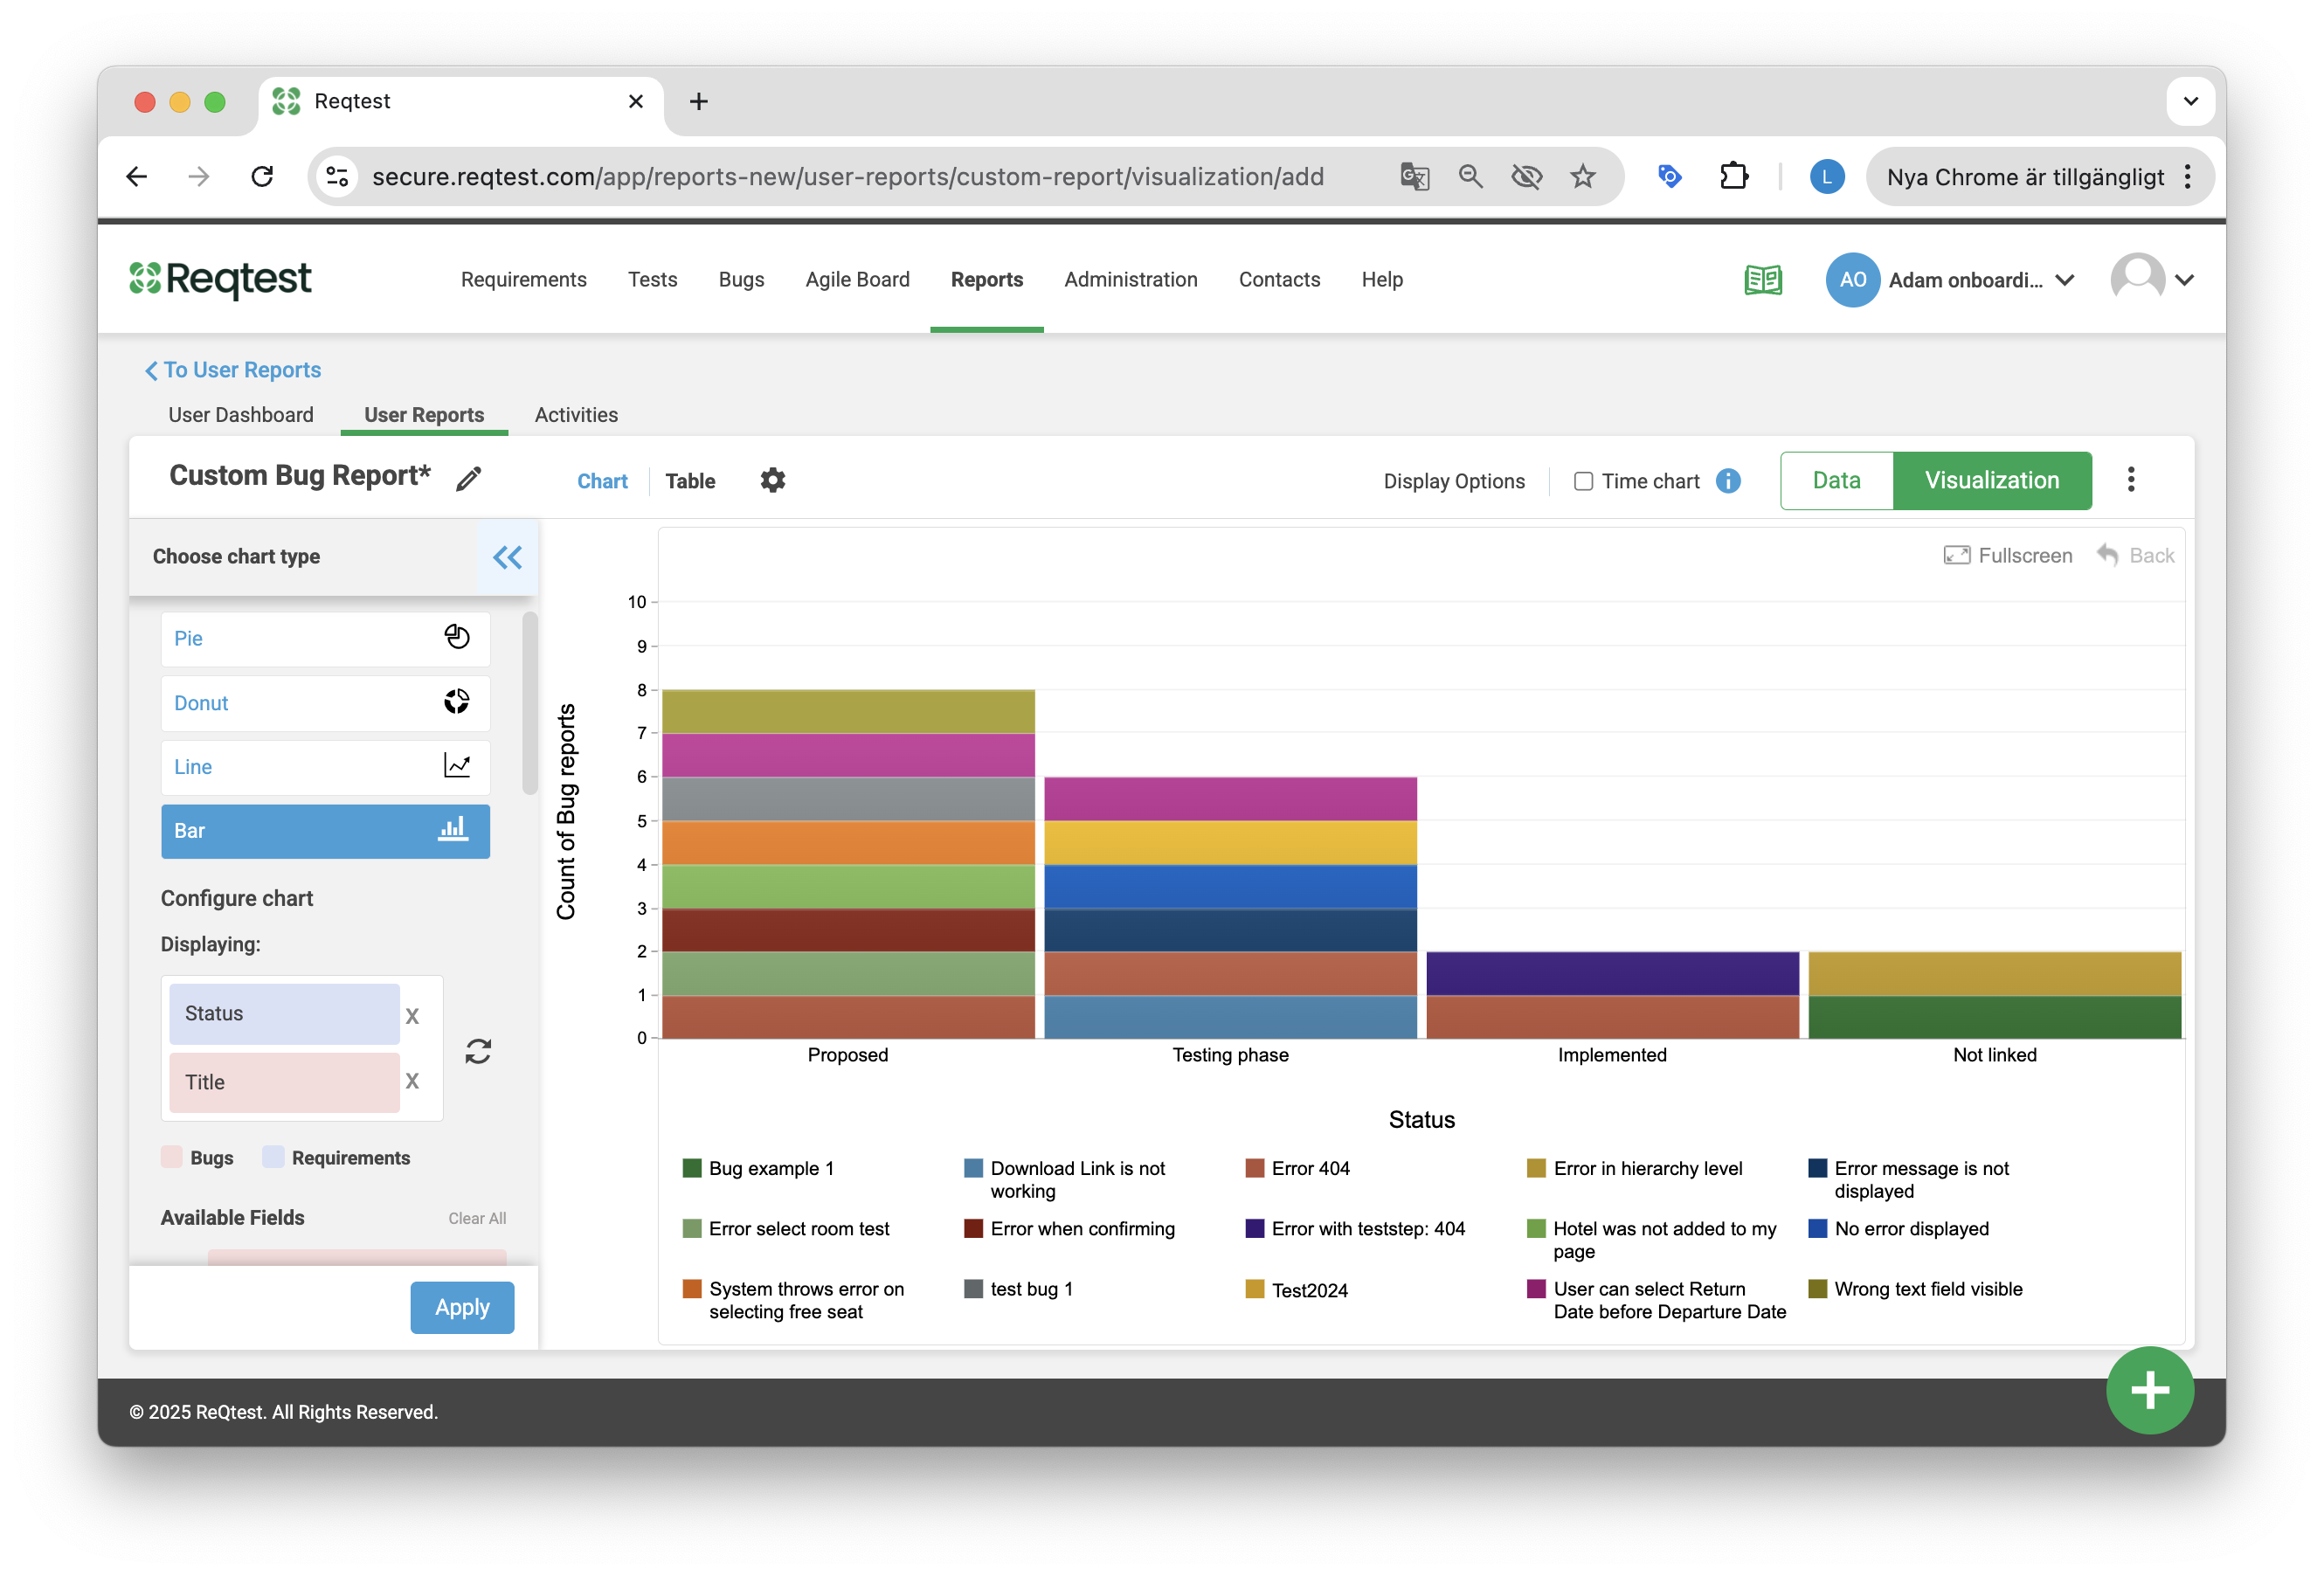
Task: Toggle Error in hierarchy level legend
Action: (1634, 1168)
